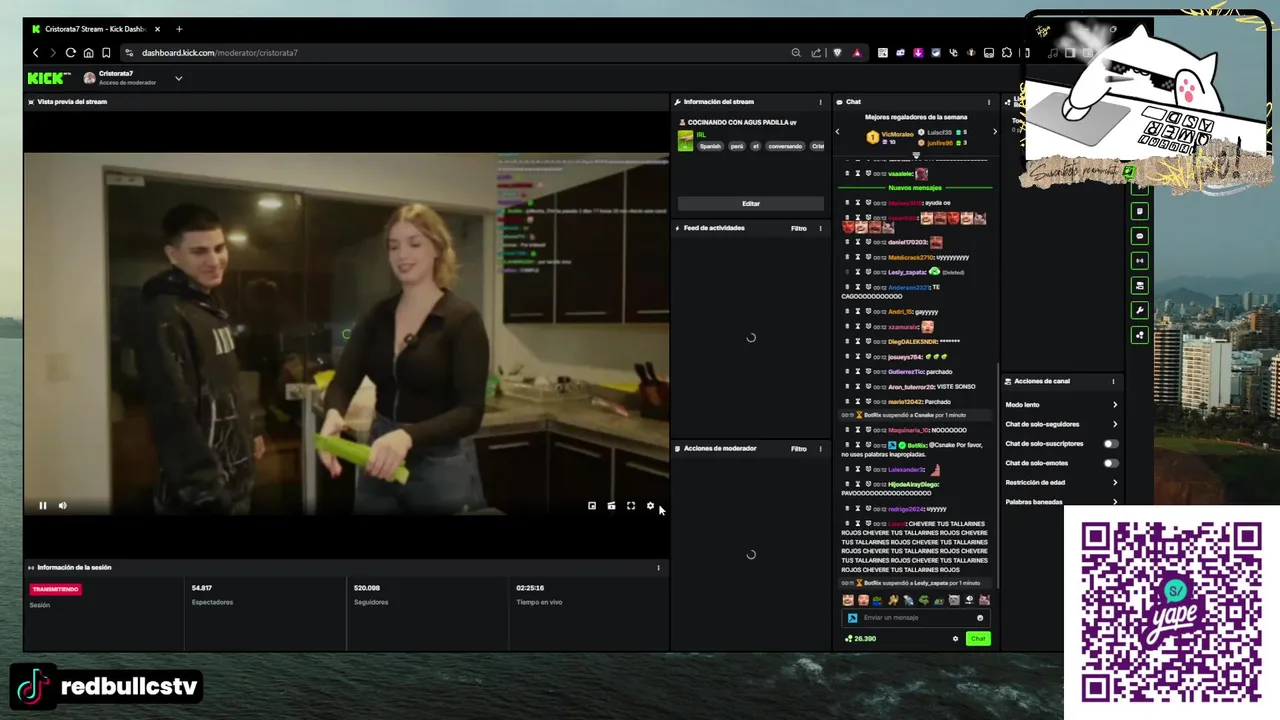The width and height of the screenshot is (1280, 720).
Task: Open Chat panel options menu
Action: [989, 102]
